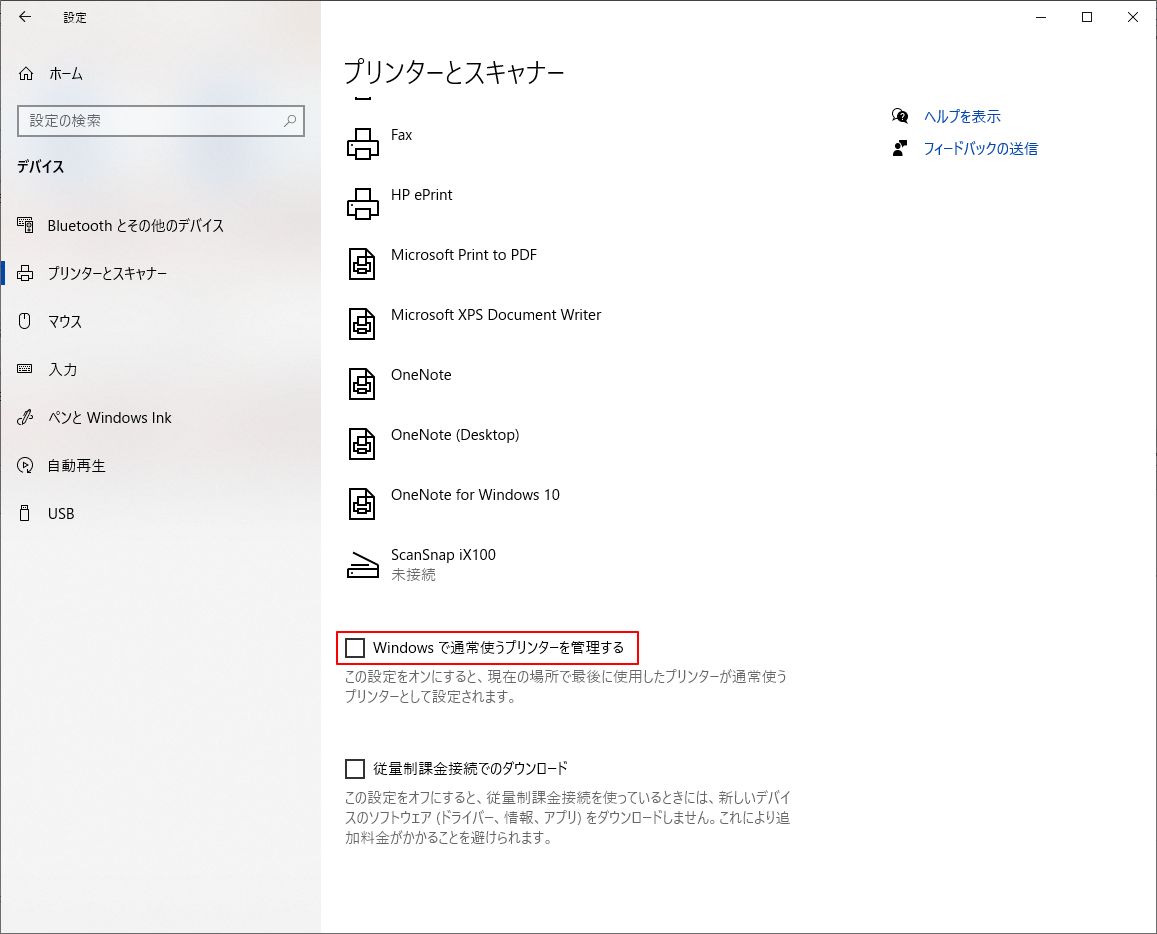Click the Fax printer icon
This screenshot has width=1157, height=934.
362,144
